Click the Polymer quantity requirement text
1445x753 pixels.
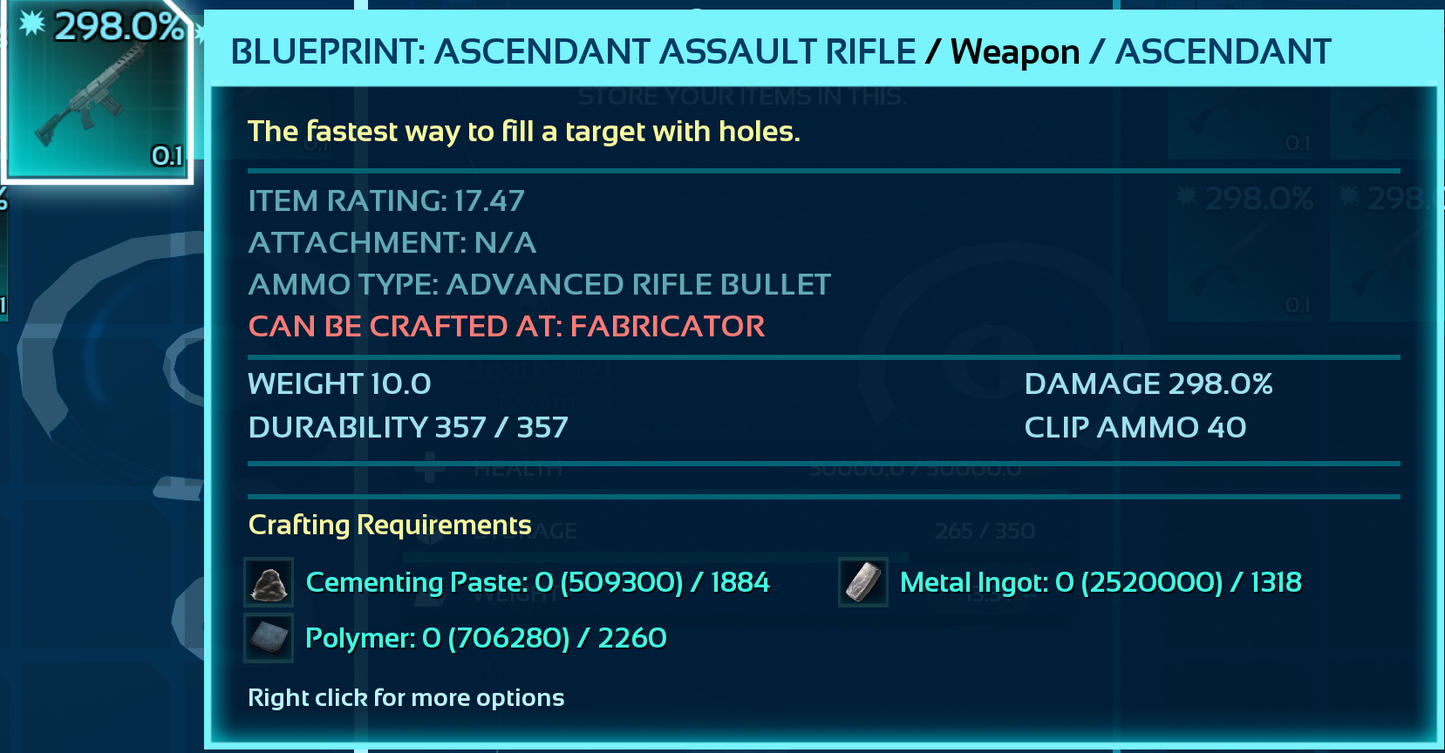click(x=486, y=638)
